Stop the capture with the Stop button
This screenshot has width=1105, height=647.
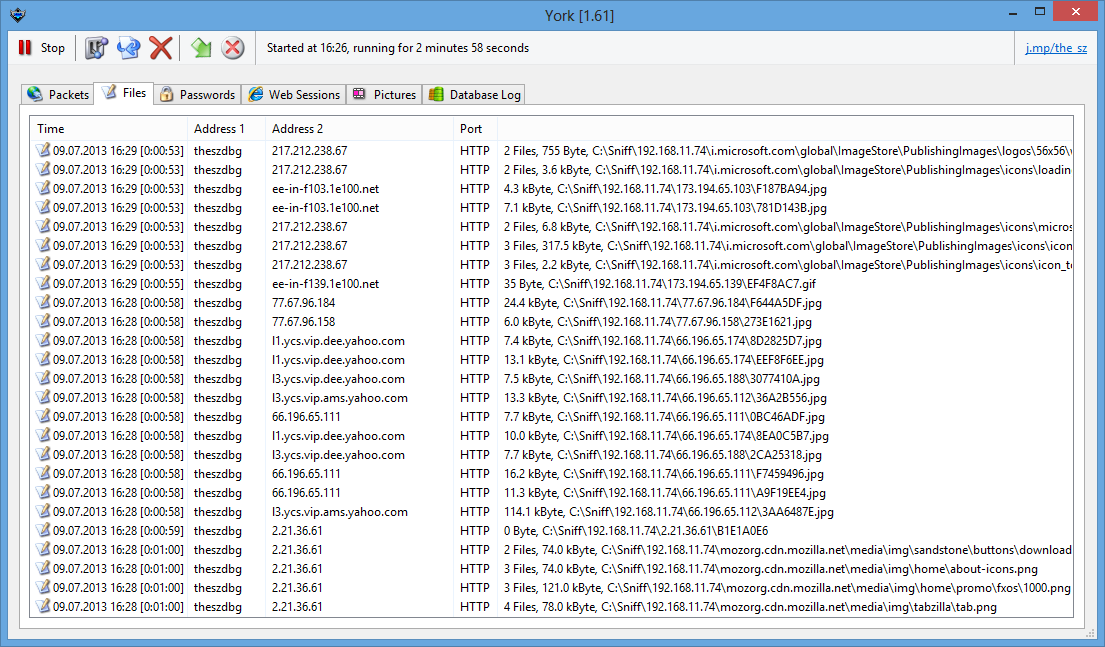[41, 48]
